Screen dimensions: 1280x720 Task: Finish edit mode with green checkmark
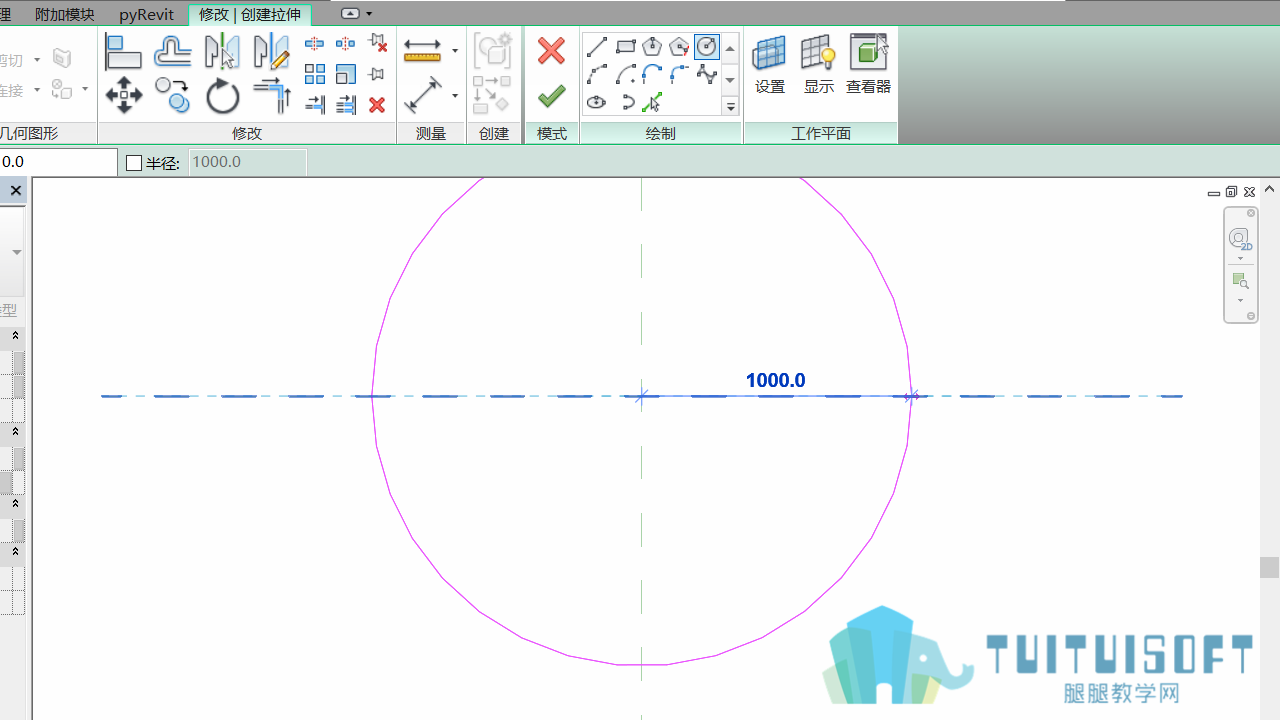point(551,96)
